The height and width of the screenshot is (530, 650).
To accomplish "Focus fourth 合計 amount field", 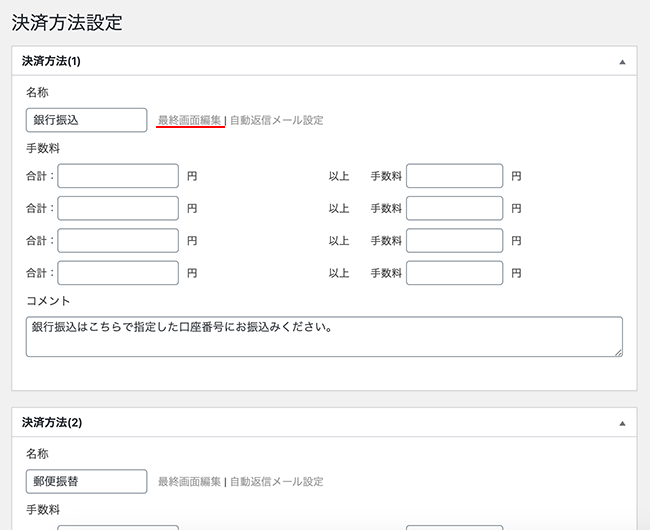I will [x=118, y=273].
